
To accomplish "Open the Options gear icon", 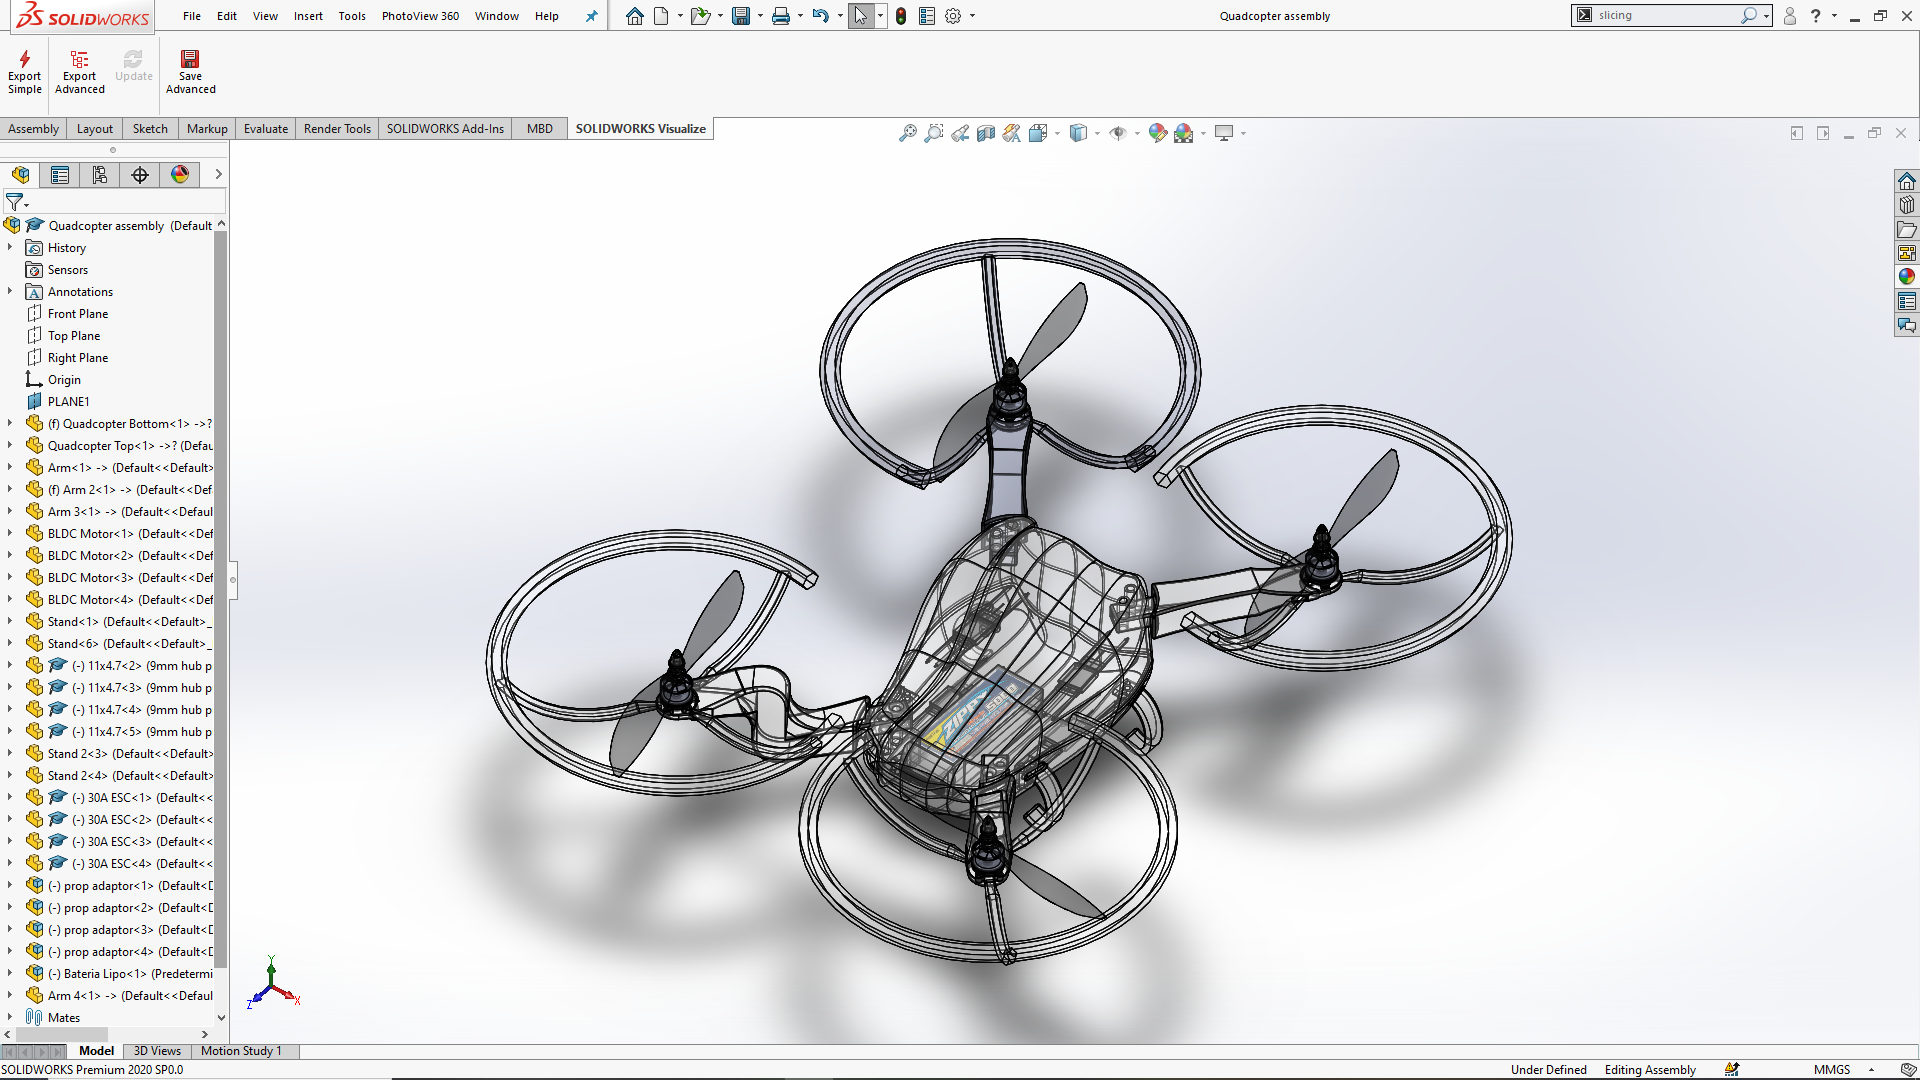I will 953,16.
